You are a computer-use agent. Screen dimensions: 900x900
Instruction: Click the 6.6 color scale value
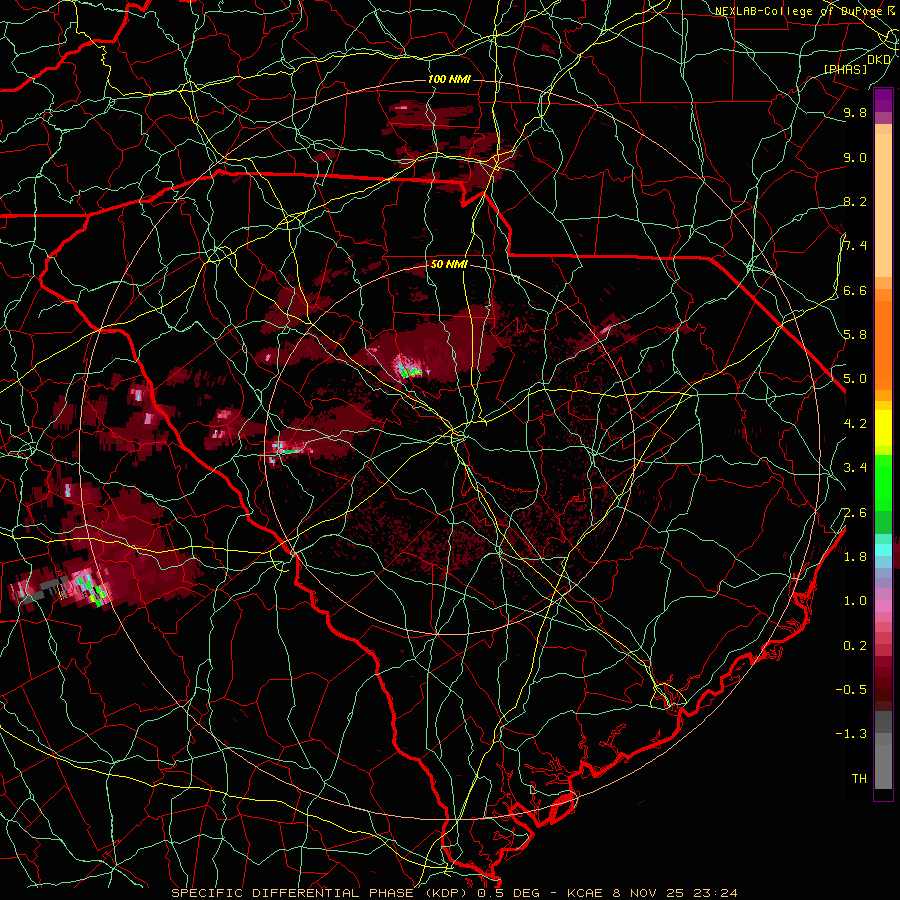(855, 290)
